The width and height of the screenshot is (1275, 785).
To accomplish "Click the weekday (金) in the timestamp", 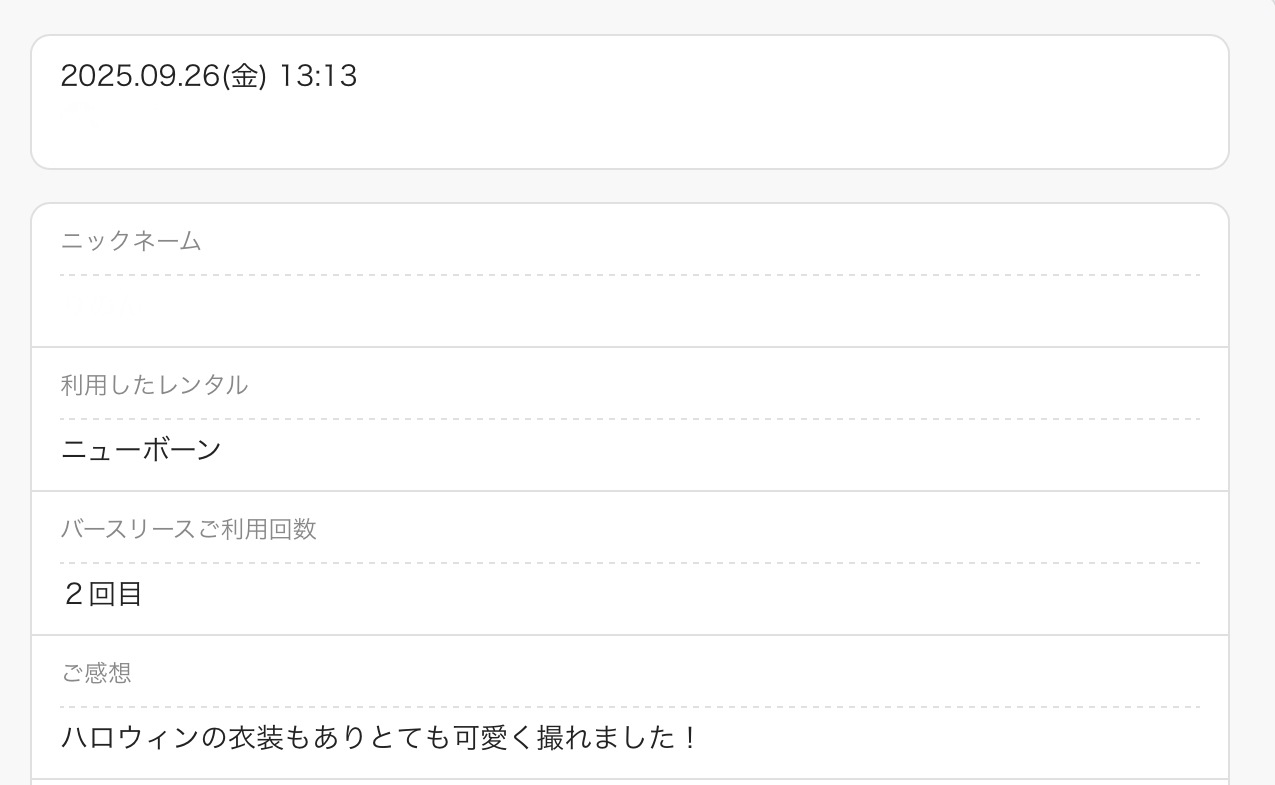I will pos(243,76).
